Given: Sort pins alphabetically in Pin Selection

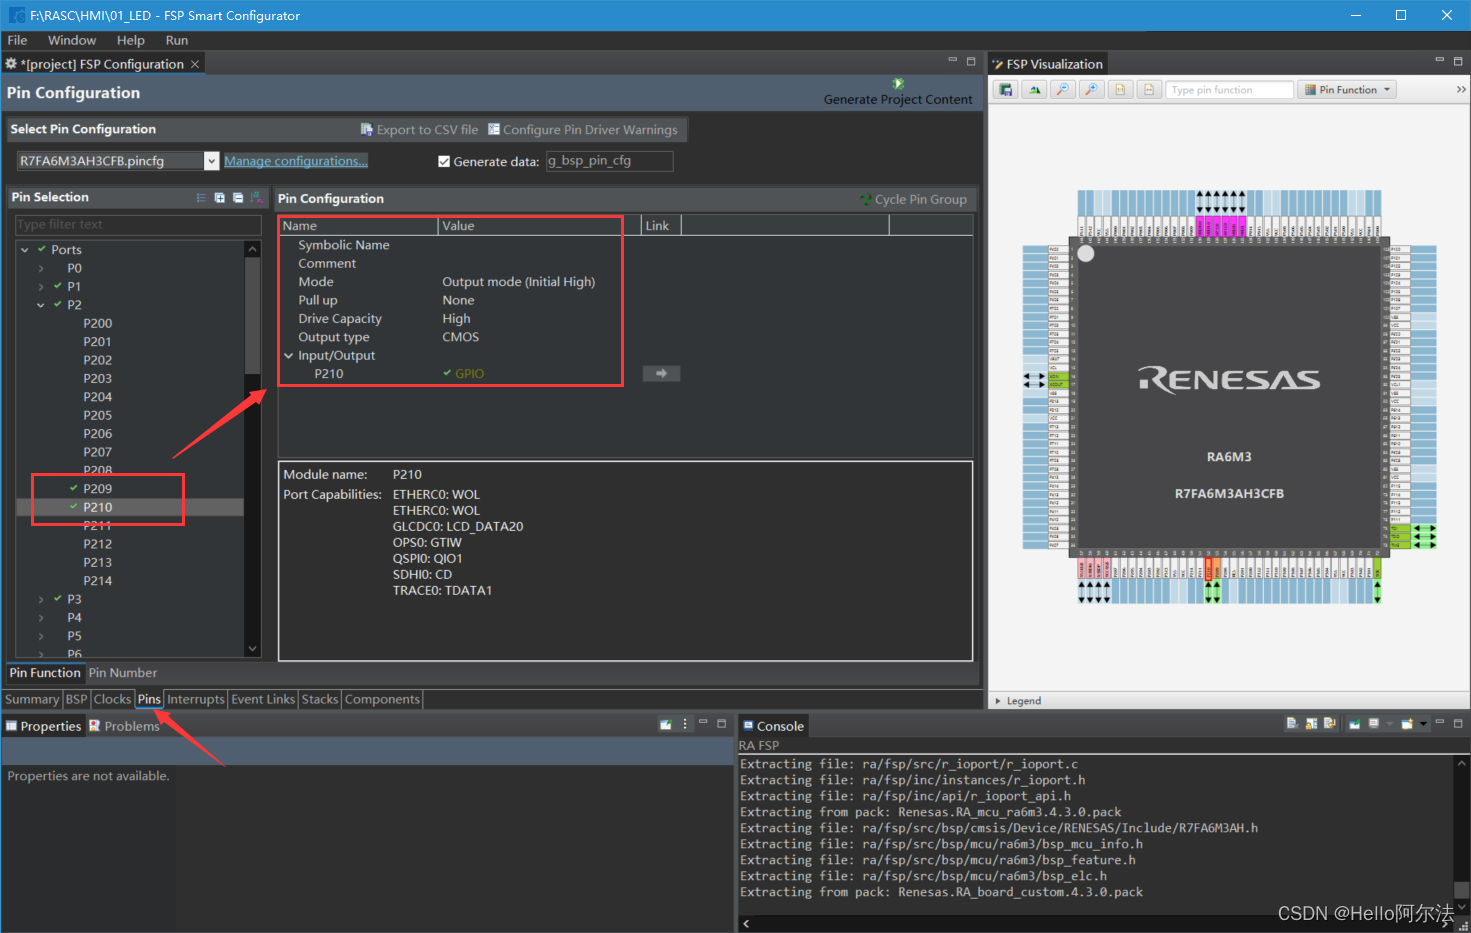Looking at the screenshot, I should click(255, 198).
